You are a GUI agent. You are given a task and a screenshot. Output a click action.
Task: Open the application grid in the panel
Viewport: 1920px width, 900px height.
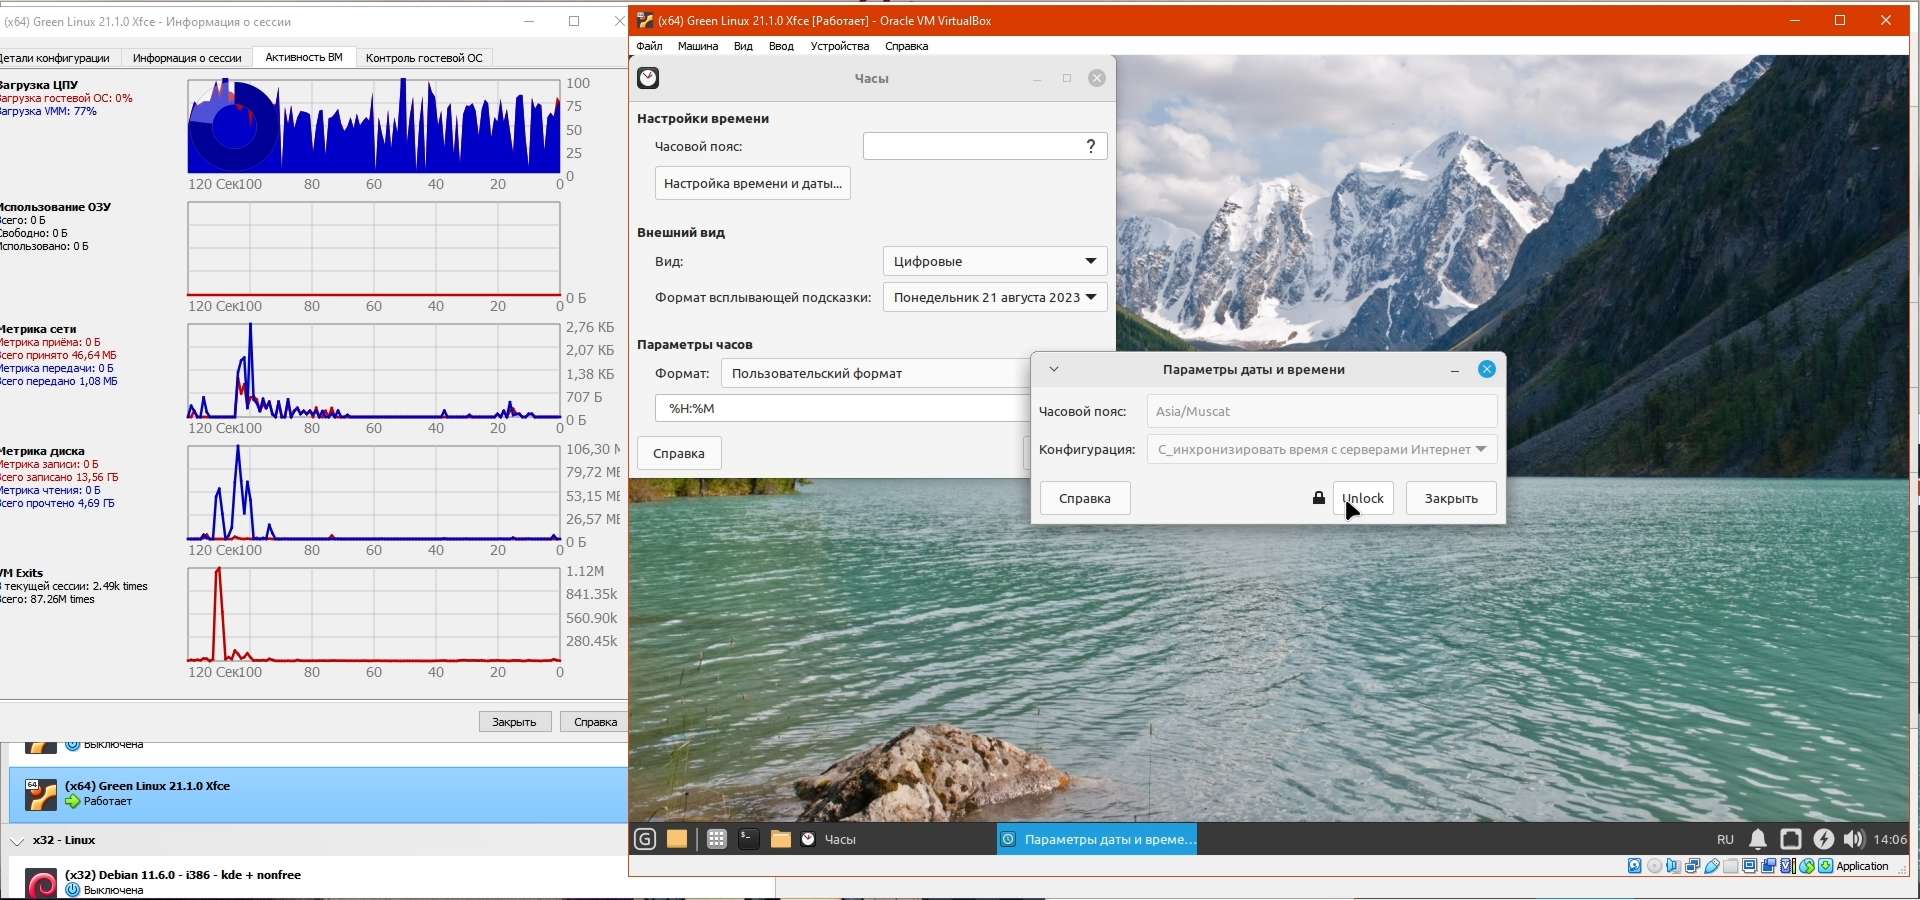(716, 839)
